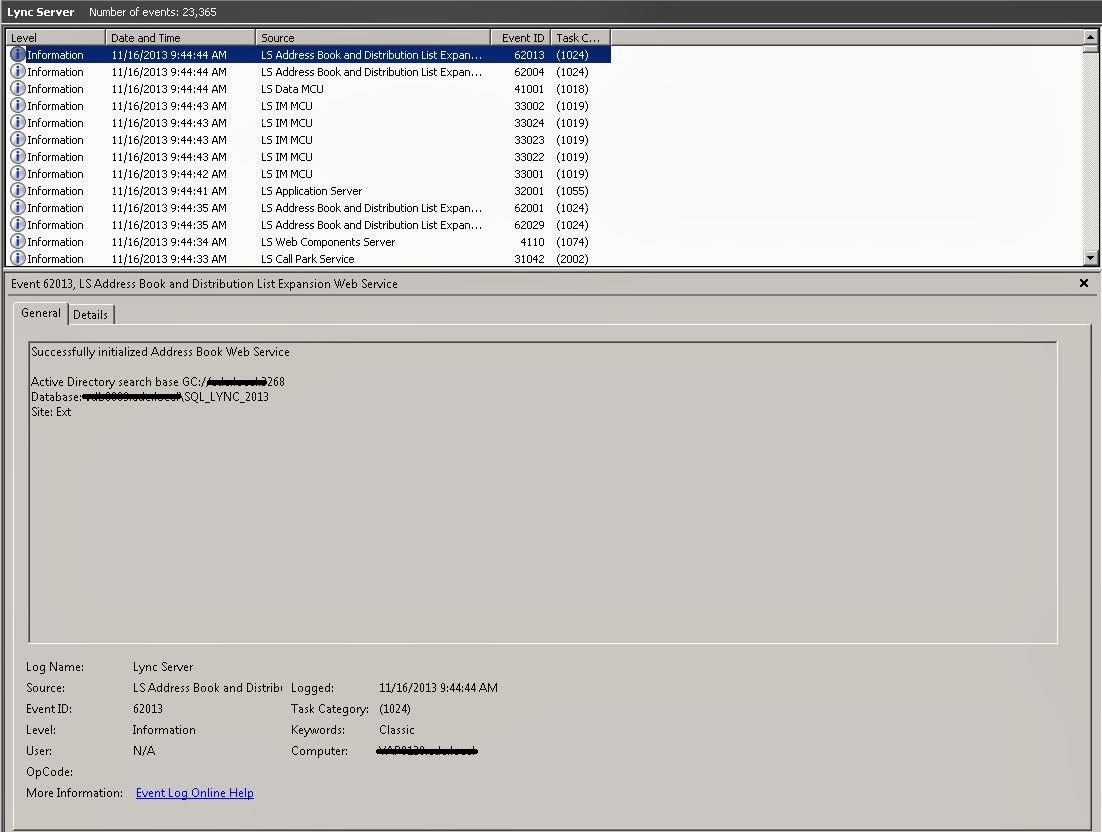This screenshot has width=1102, height=832.
Task: Click the 9:44:34 AM timestamp cell
Action: (x=169, y=242)
